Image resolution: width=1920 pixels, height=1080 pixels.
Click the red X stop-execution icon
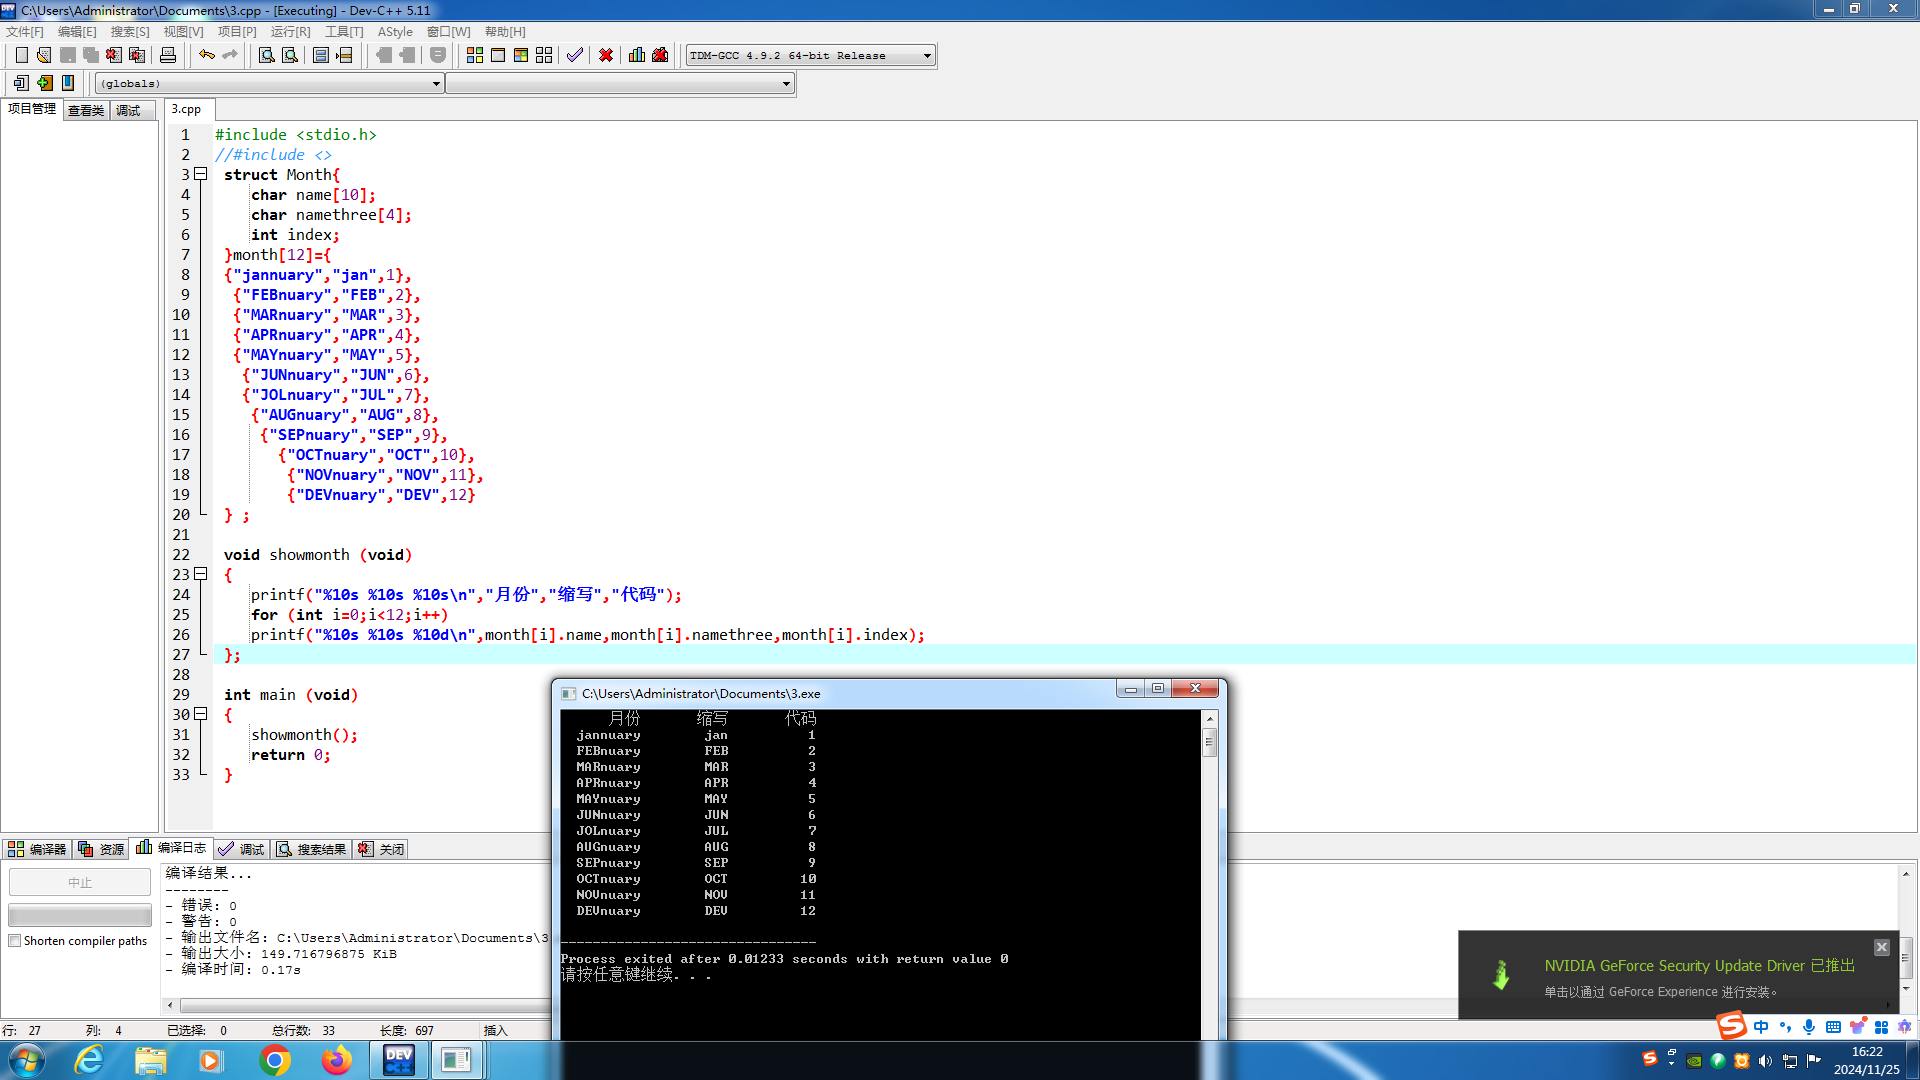606,55
